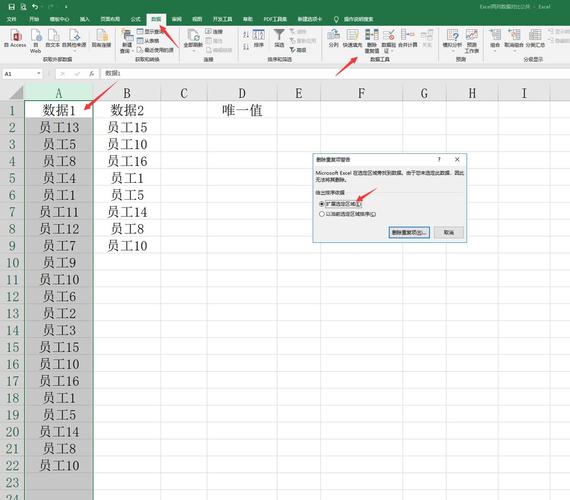Select 'Expand the selection' radio option

[321, 204]
